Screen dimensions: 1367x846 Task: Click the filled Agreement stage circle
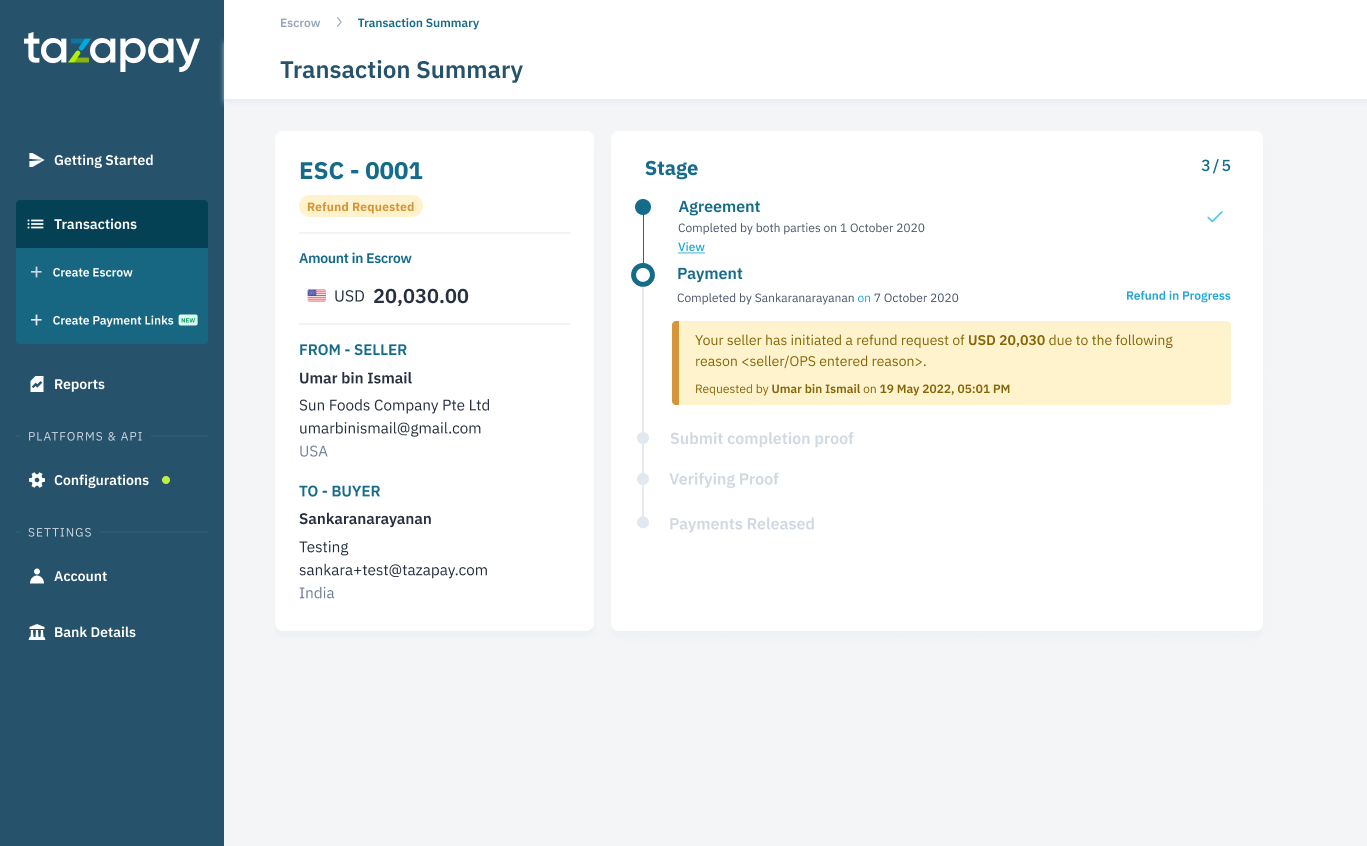click(x=642, y=208)
